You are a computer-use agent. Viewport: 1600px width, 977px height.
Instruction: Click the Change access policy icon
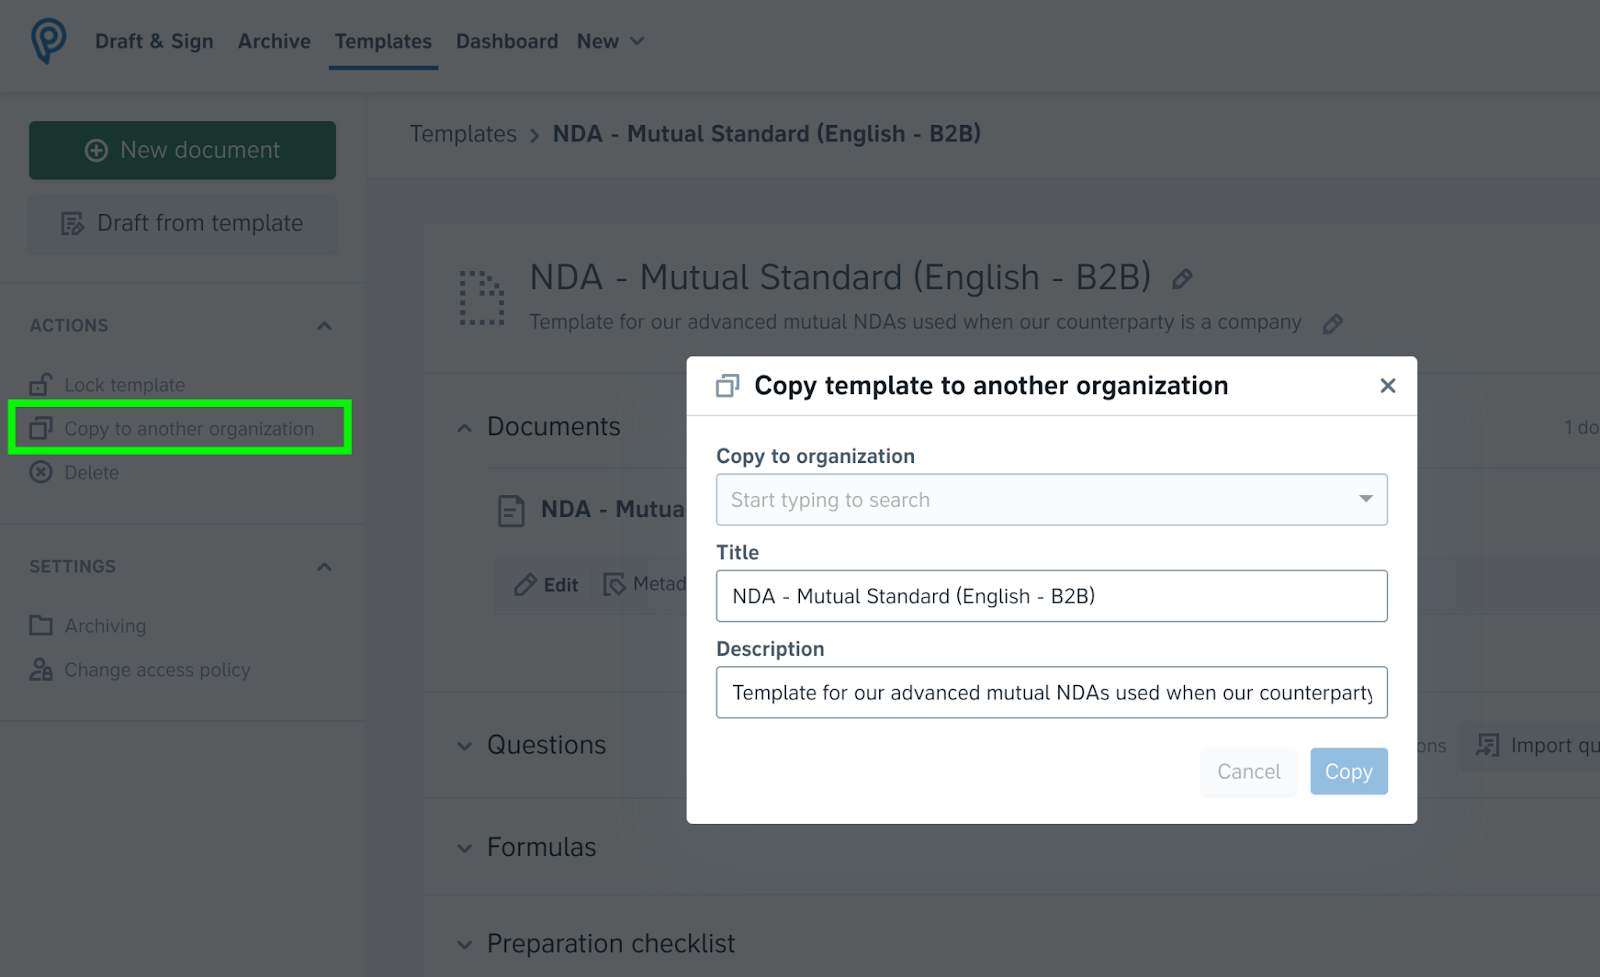41,669
